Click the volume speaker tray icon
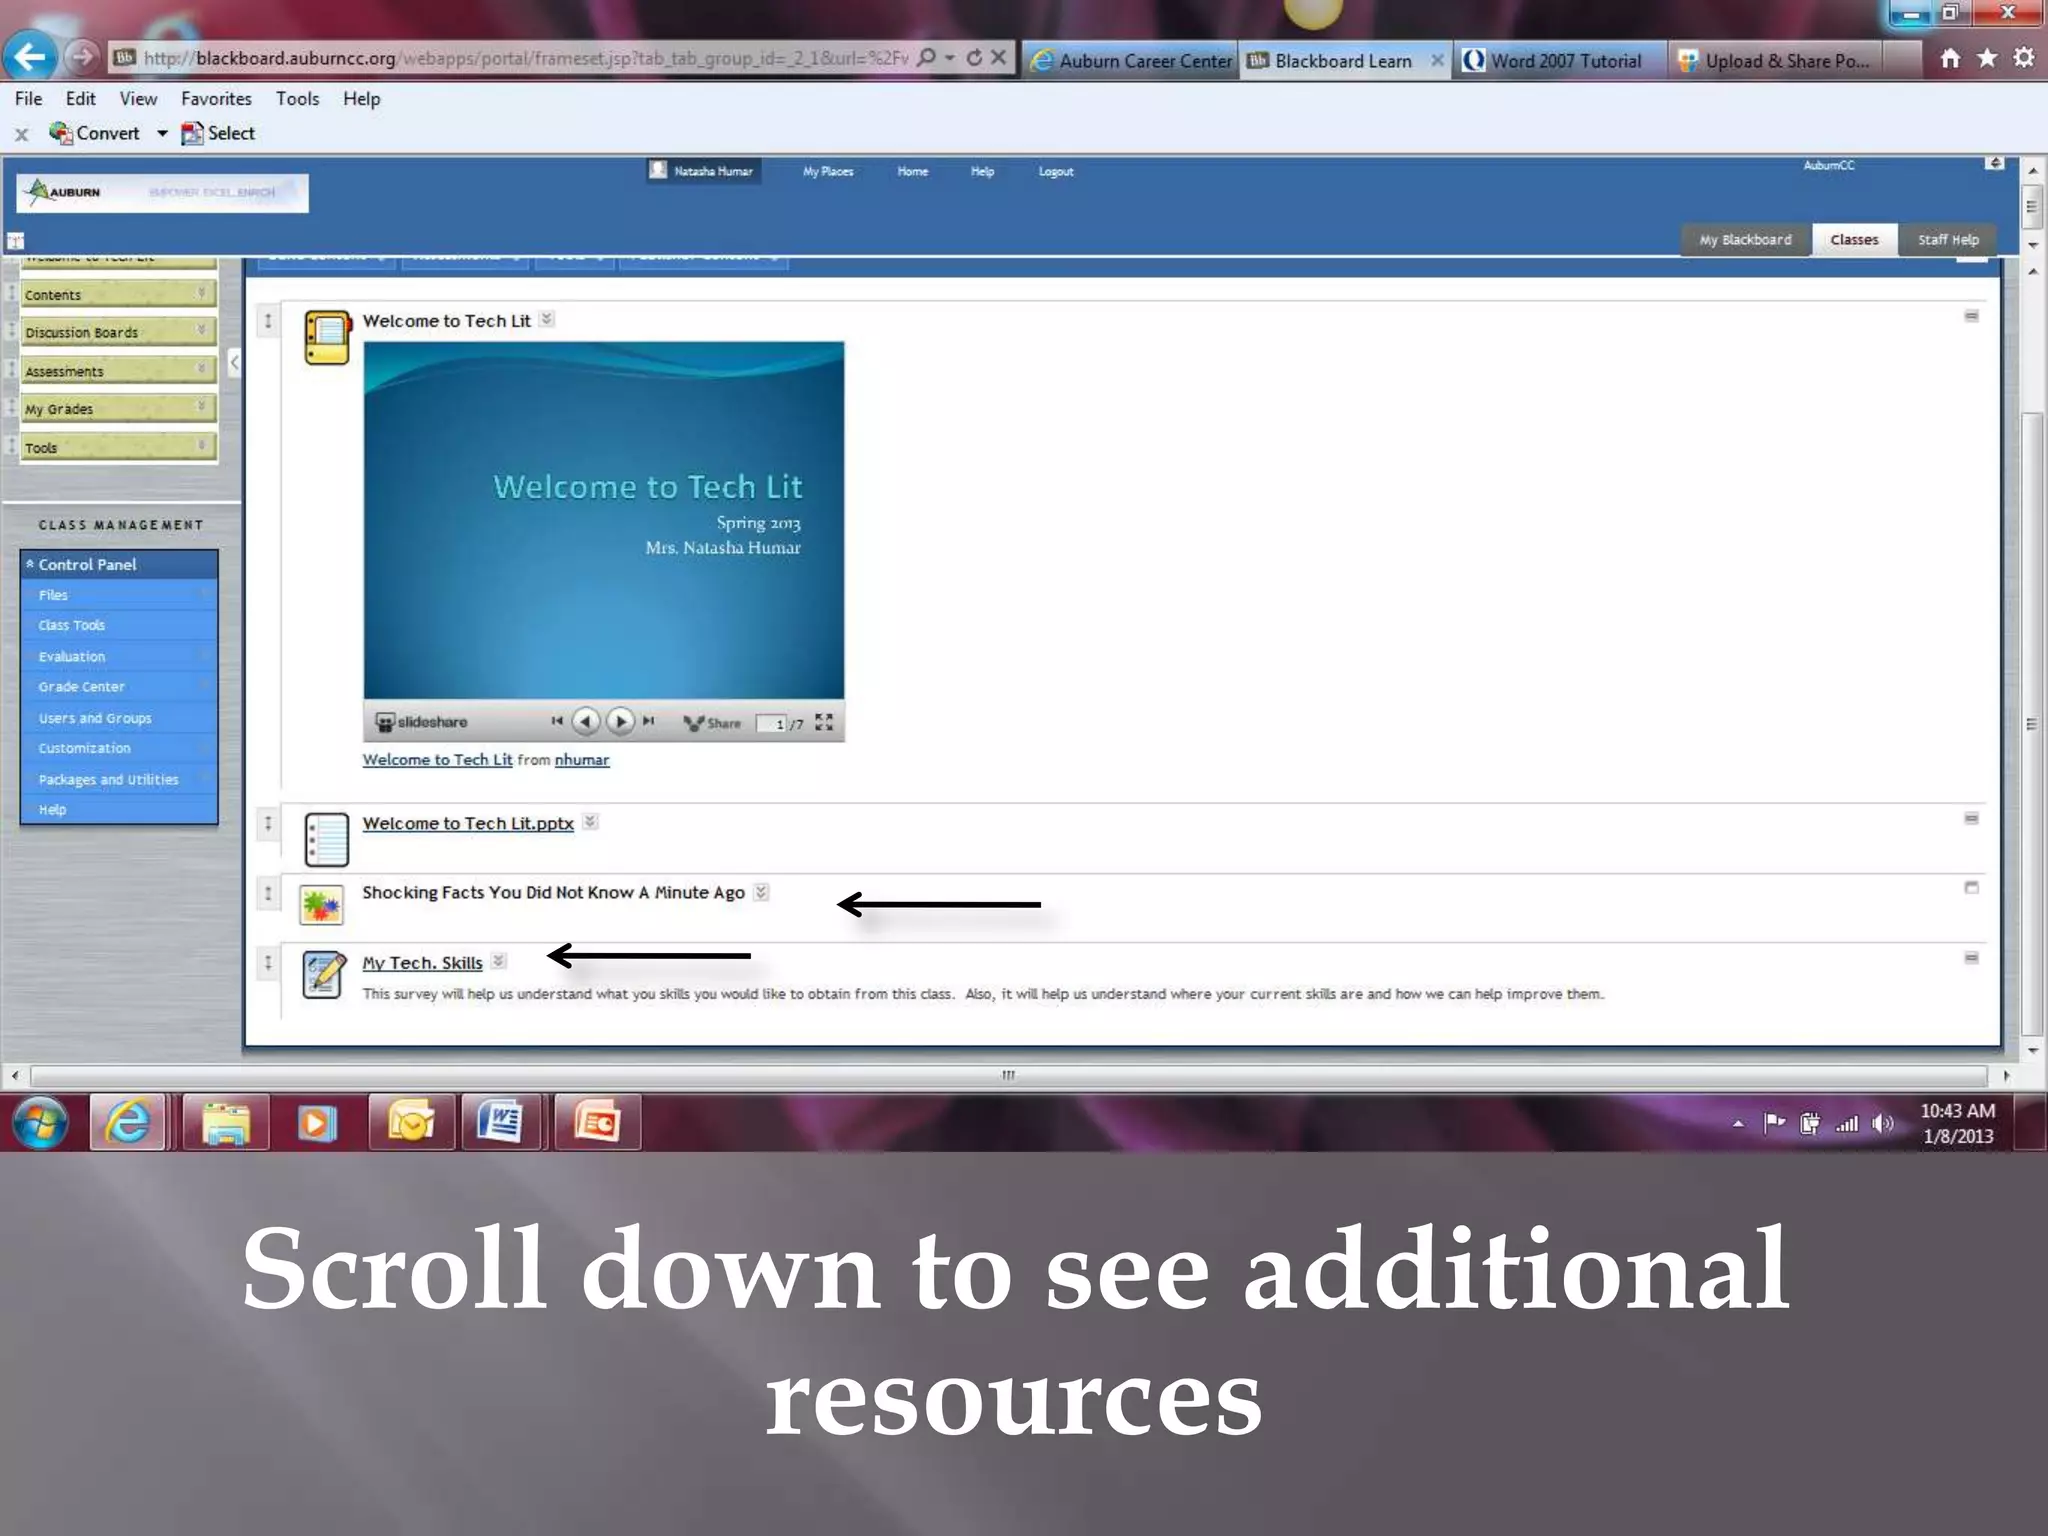 tap(1882, 1123)
